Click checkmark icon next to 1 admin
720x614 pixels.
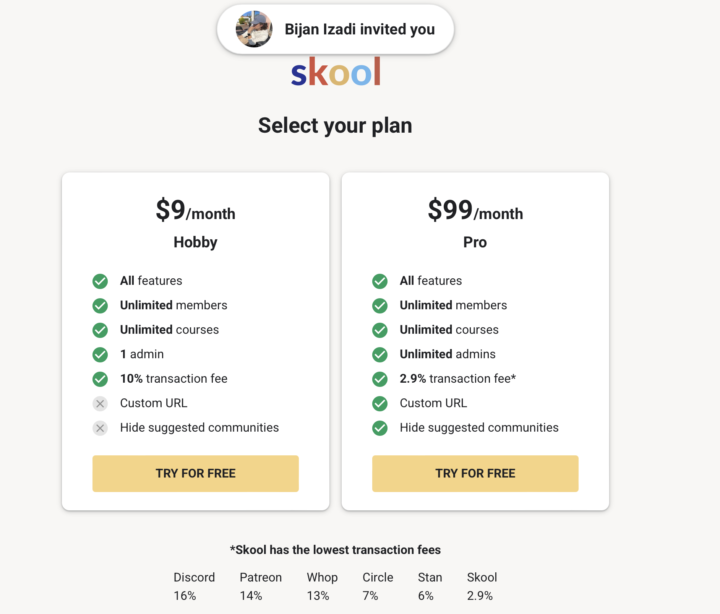click(x=100, y=355)
